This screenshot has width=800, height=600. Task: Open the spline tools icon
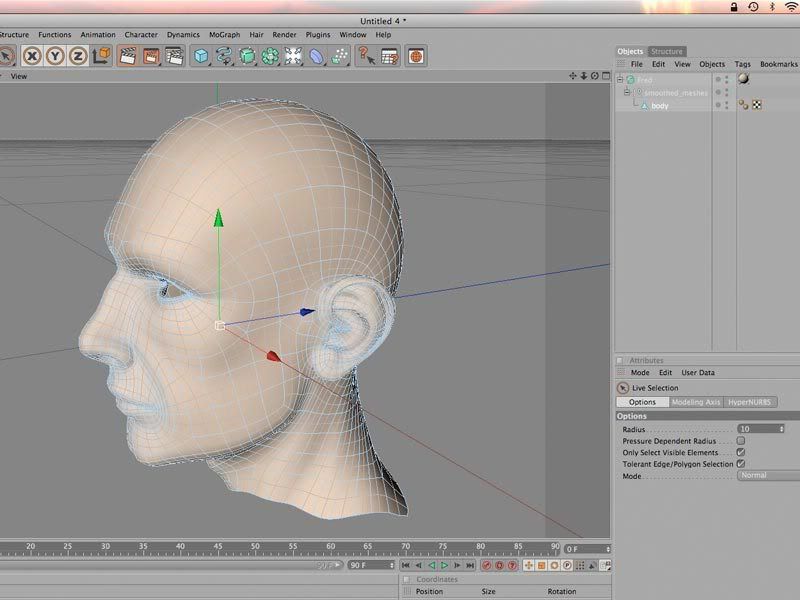tap(224, 56)
